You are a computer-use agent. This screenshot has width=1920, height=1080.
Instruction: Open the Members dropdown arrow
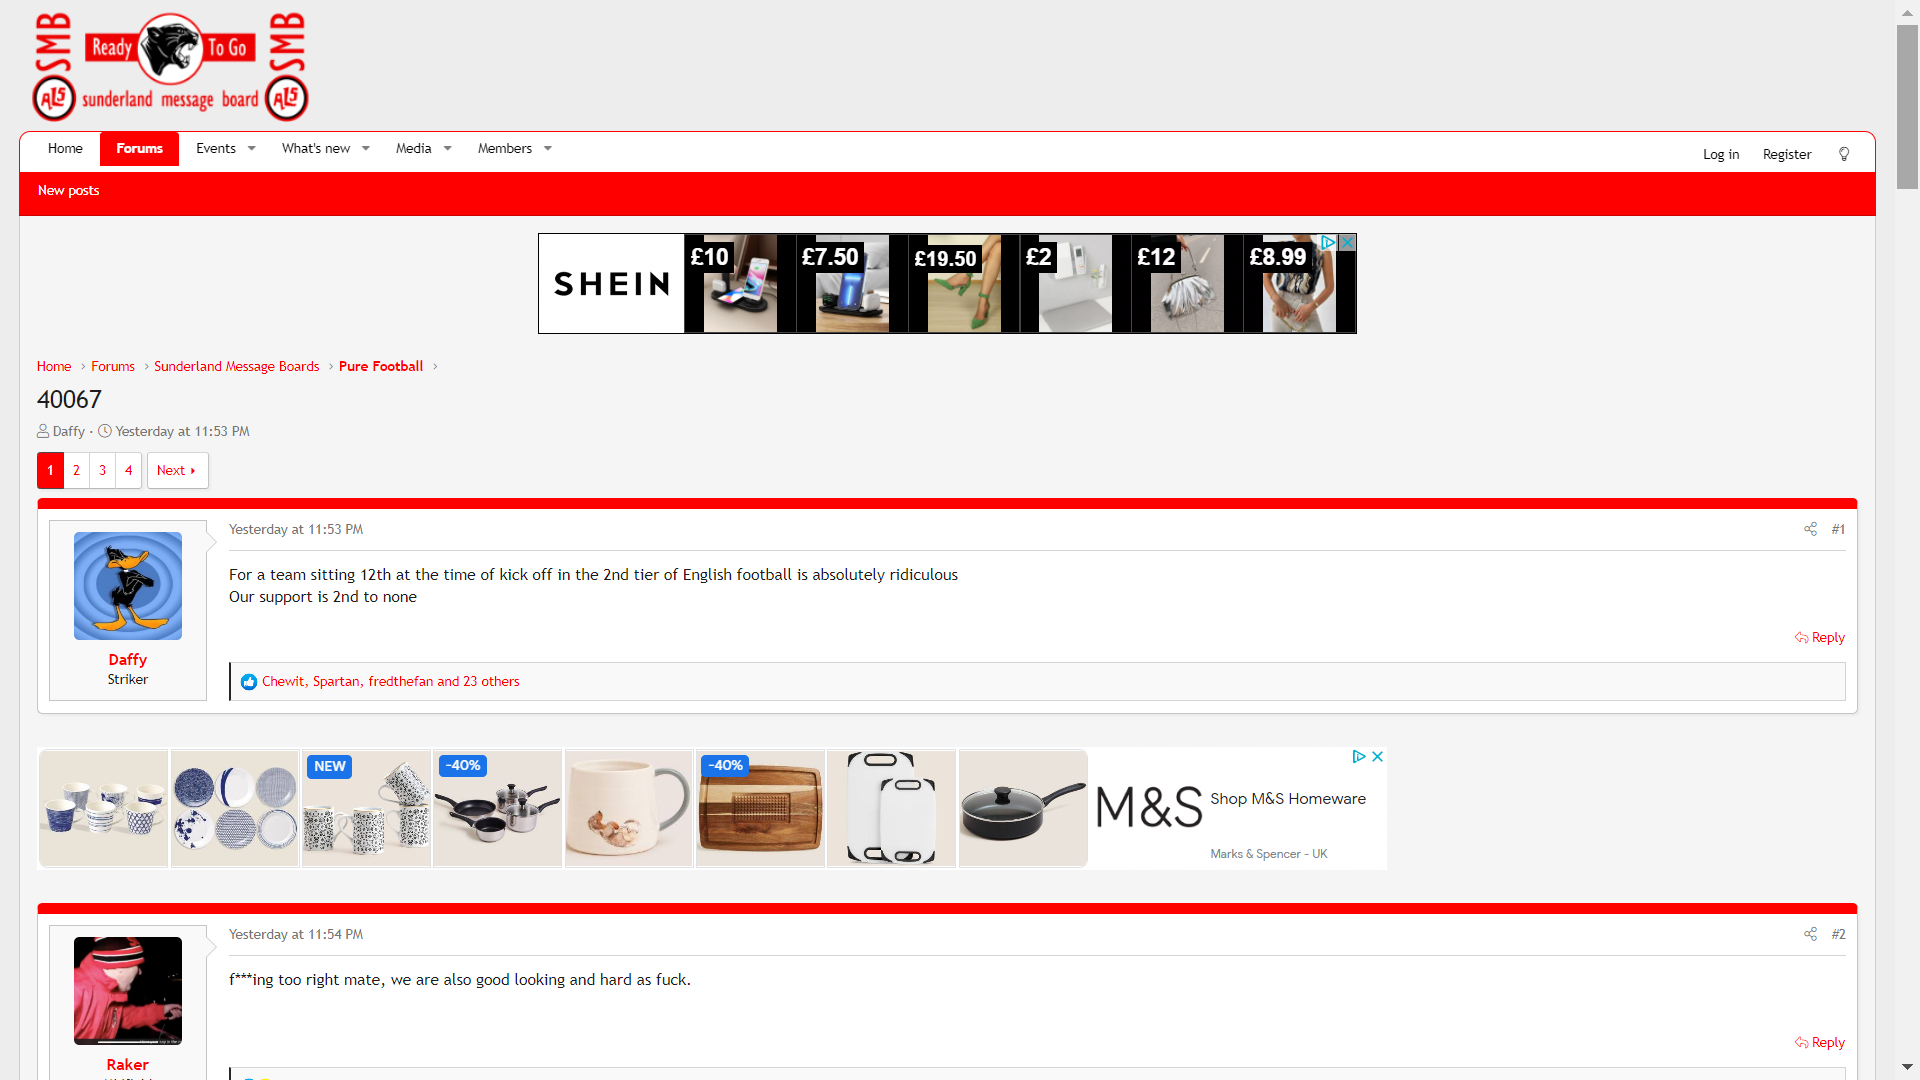point(548,149)
